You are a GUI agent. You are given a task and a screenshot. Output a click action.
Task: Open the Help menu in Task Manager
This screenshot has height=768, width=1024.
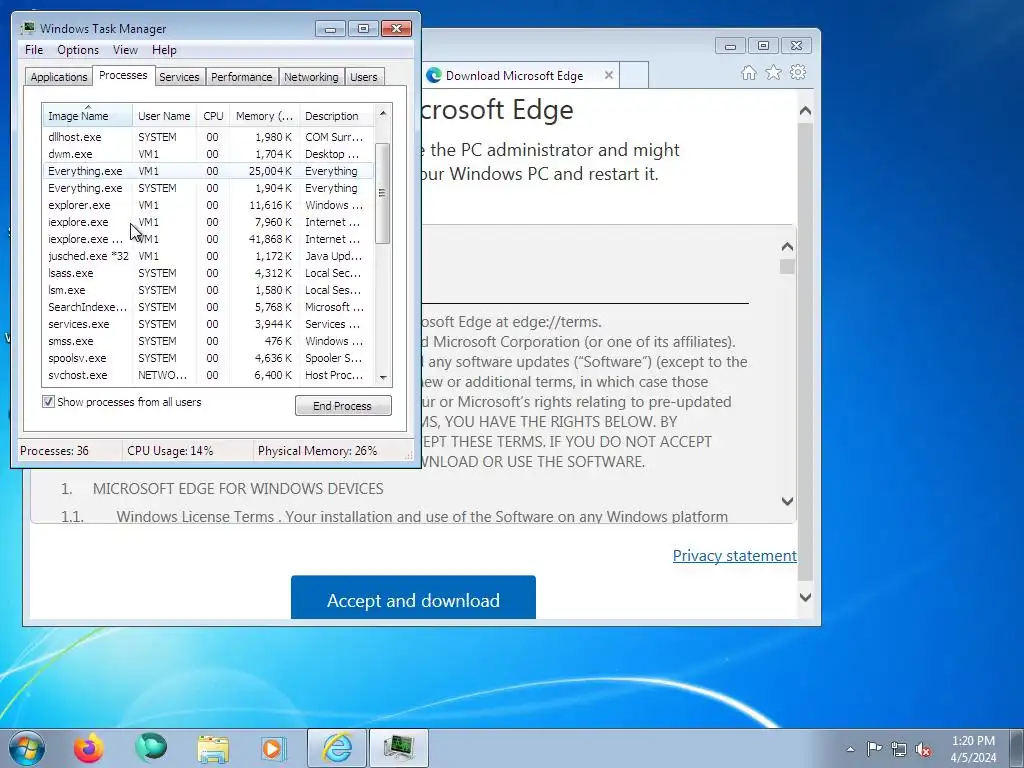[164, 50]
